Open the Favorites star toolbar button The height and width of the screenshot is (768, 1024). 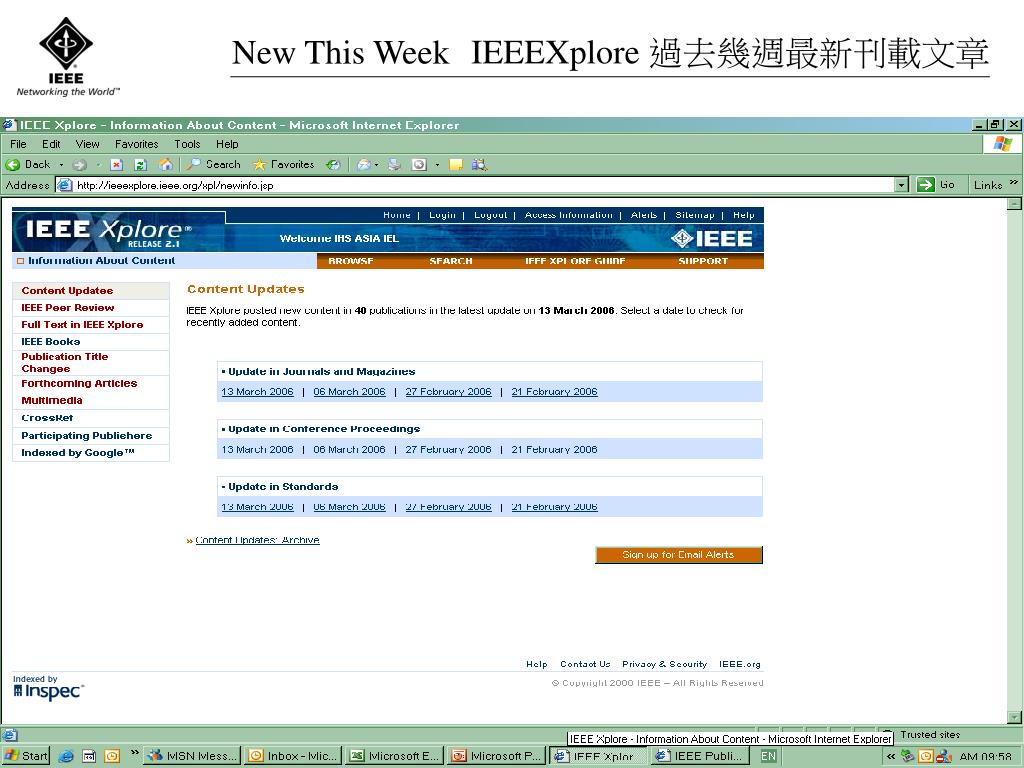coord(283,165)
